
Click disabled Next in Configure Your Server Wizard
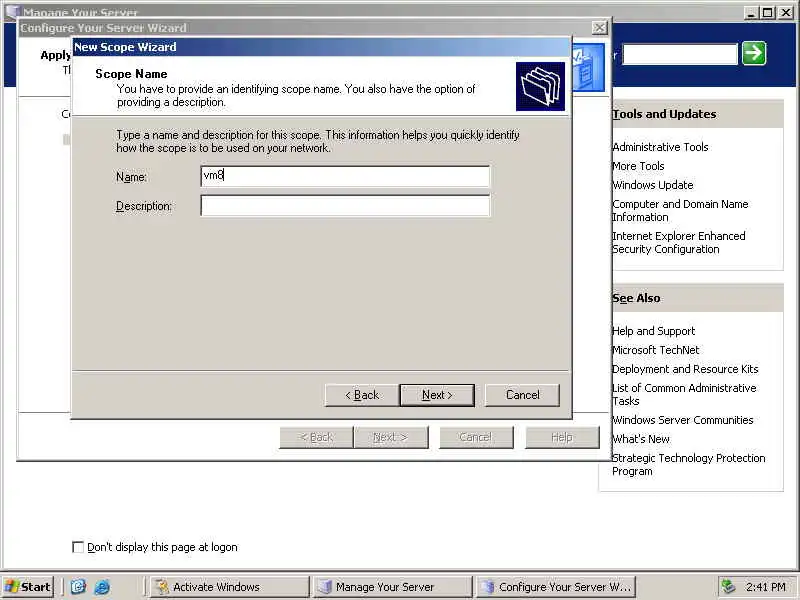coord(391,437)
